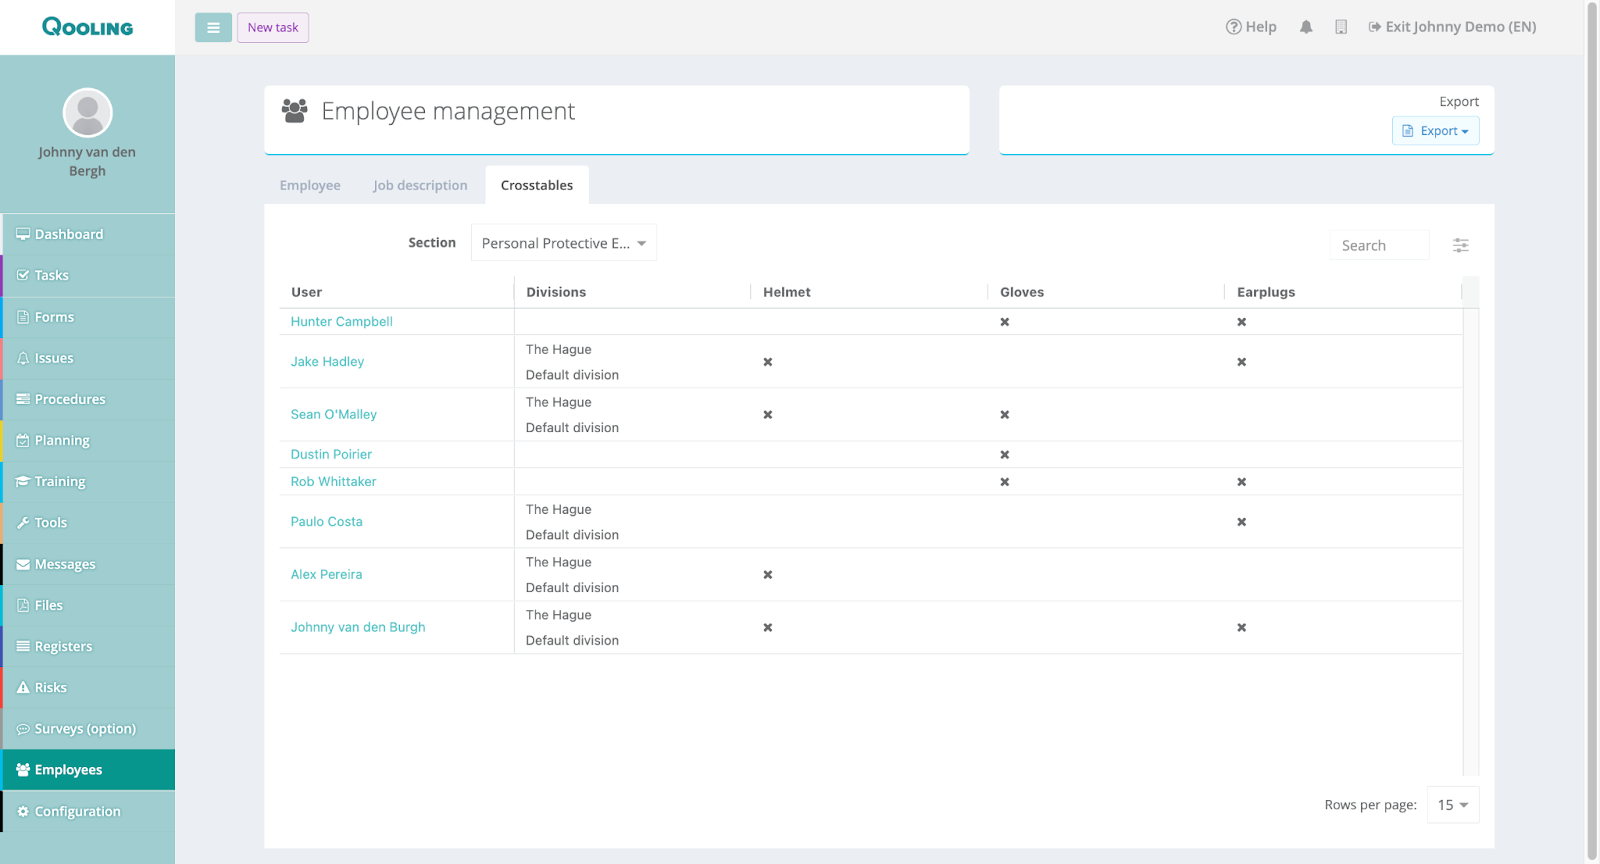Click Jake Hadley's Helmet cross mark

click(x=768, y=362)
